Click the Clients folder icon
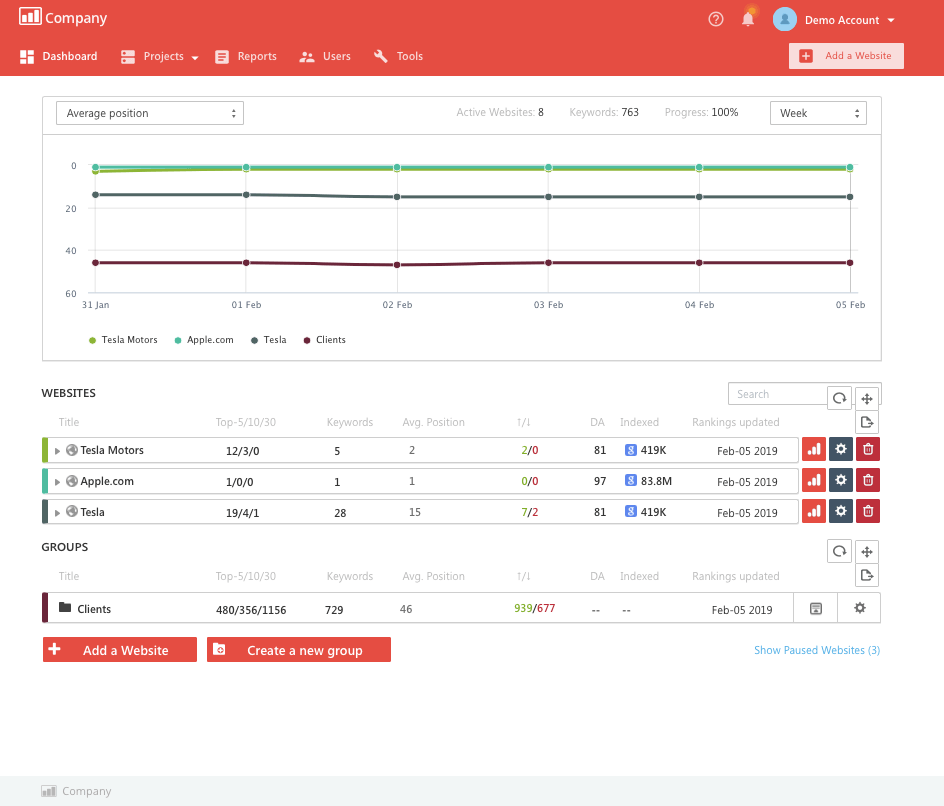The image size is (944, 806). coord(65,607)
